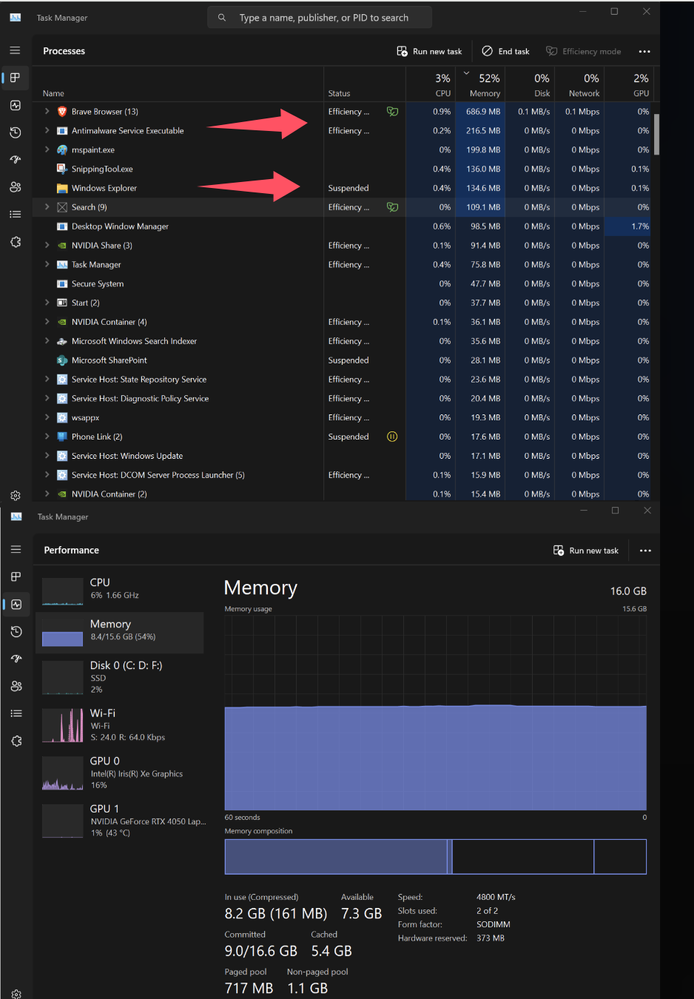Open Services sidebar icon in top window

[15, 241]
